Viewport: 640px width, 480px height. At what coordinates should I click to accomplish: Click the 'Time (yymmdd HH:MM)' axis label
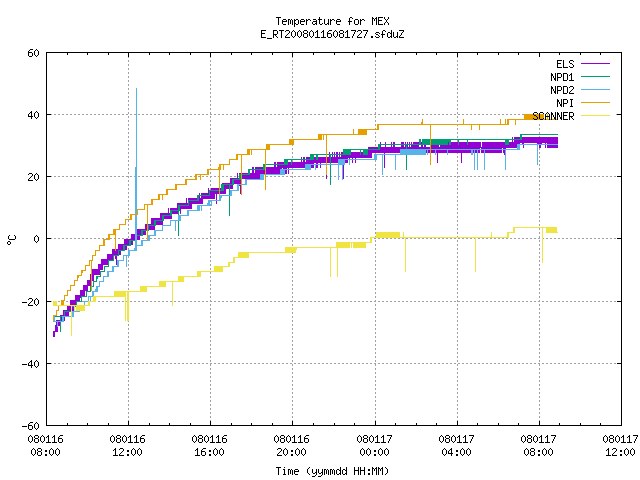coord(332,471)
